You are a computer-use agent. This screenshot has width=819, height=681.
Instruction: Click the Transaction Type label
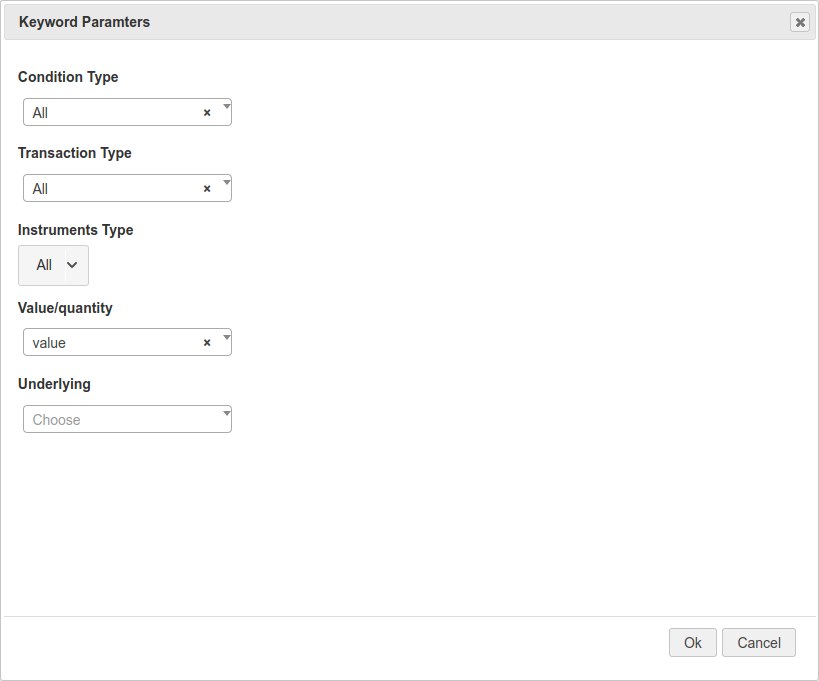75,153
